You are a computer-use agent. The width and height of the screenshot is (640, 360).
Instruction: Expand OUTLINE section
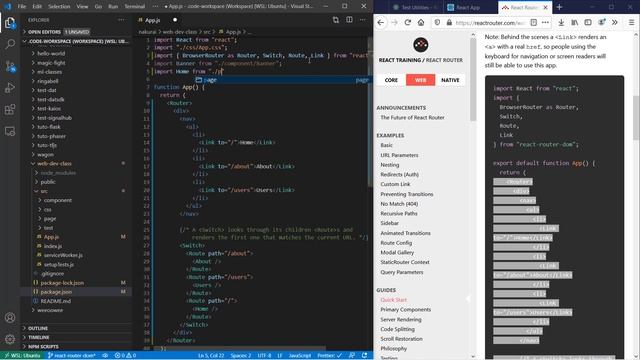tap(38, 328)
